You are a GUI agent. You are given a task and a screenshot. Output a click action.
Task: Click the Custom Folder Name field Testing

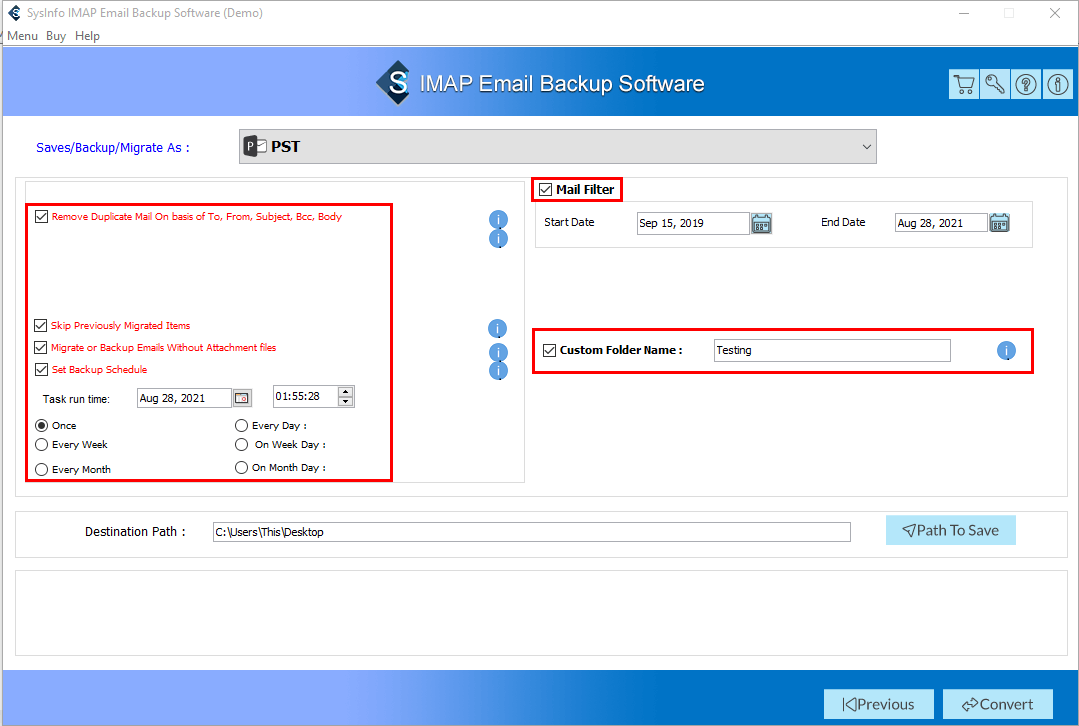point(832,350)
